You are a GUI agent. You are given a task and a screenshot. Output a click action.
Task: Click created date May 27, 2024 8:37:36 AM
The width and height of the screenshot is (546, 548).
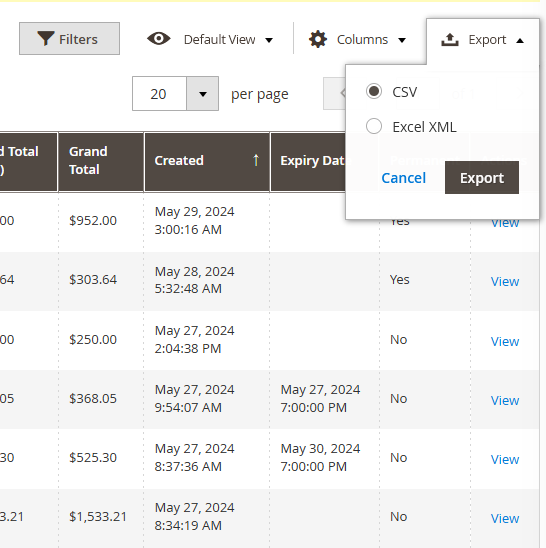tap(194, 457)
